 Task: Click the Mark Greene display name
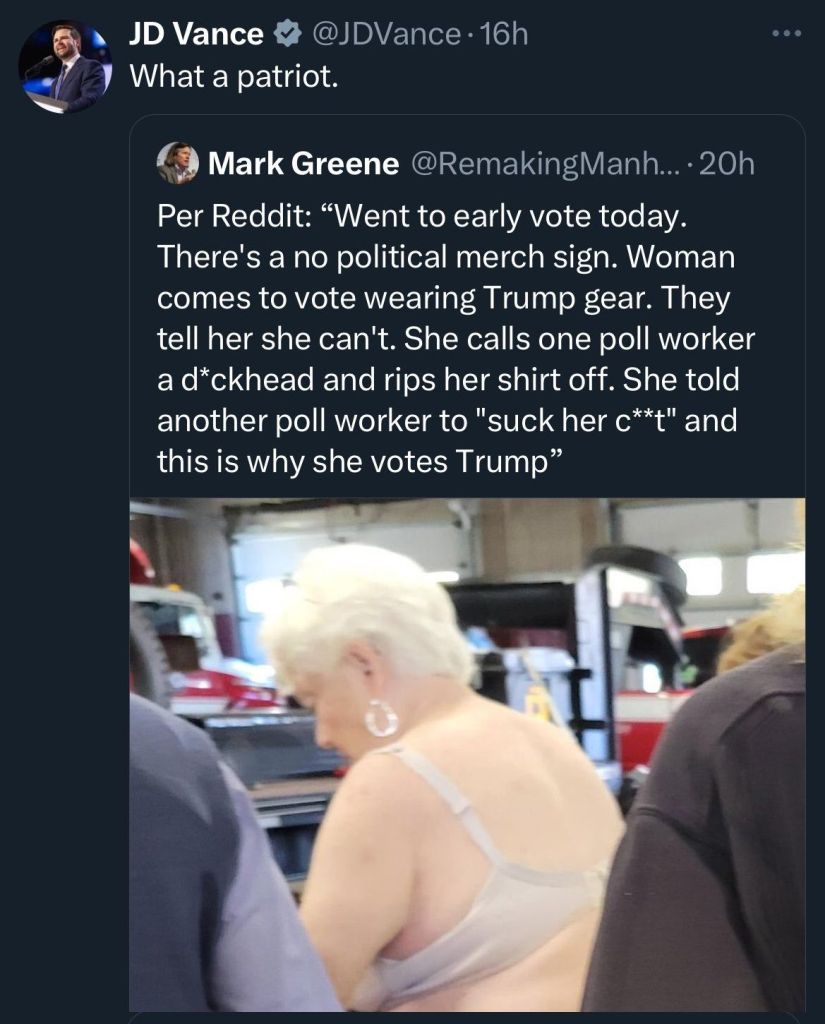coord(303,164)
